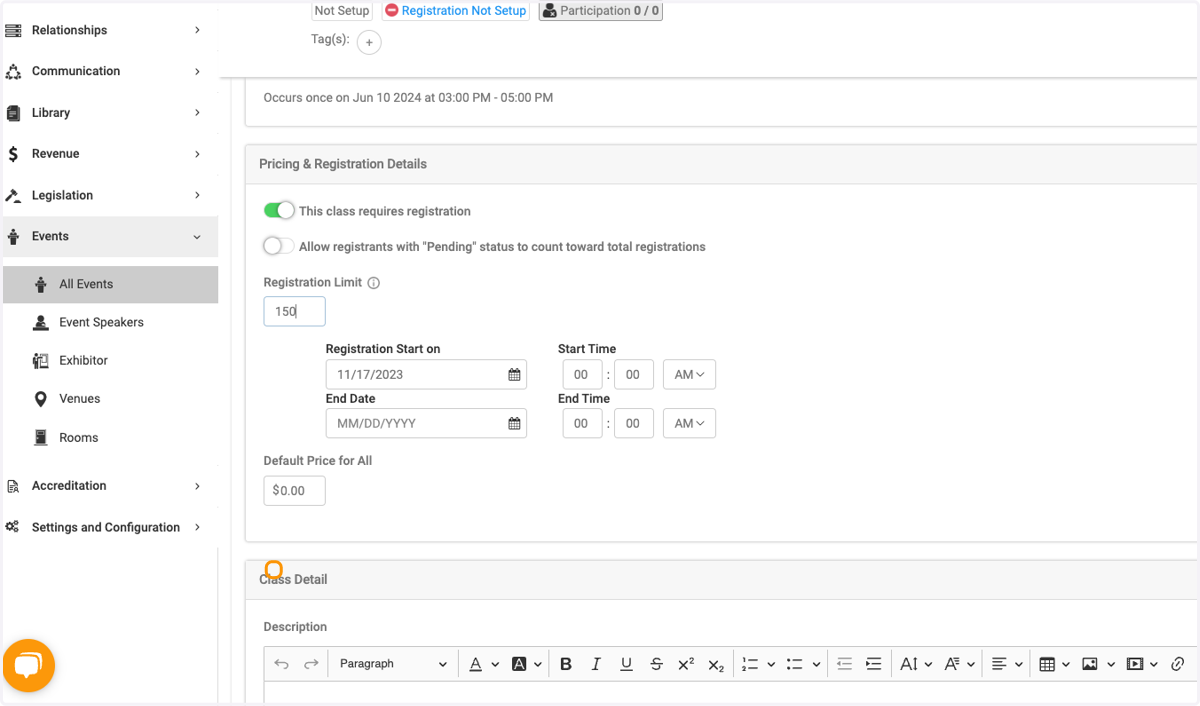This screenshot has width=1200, height=706.
Task: Click the text alignment icon
Action: (998, 664)
